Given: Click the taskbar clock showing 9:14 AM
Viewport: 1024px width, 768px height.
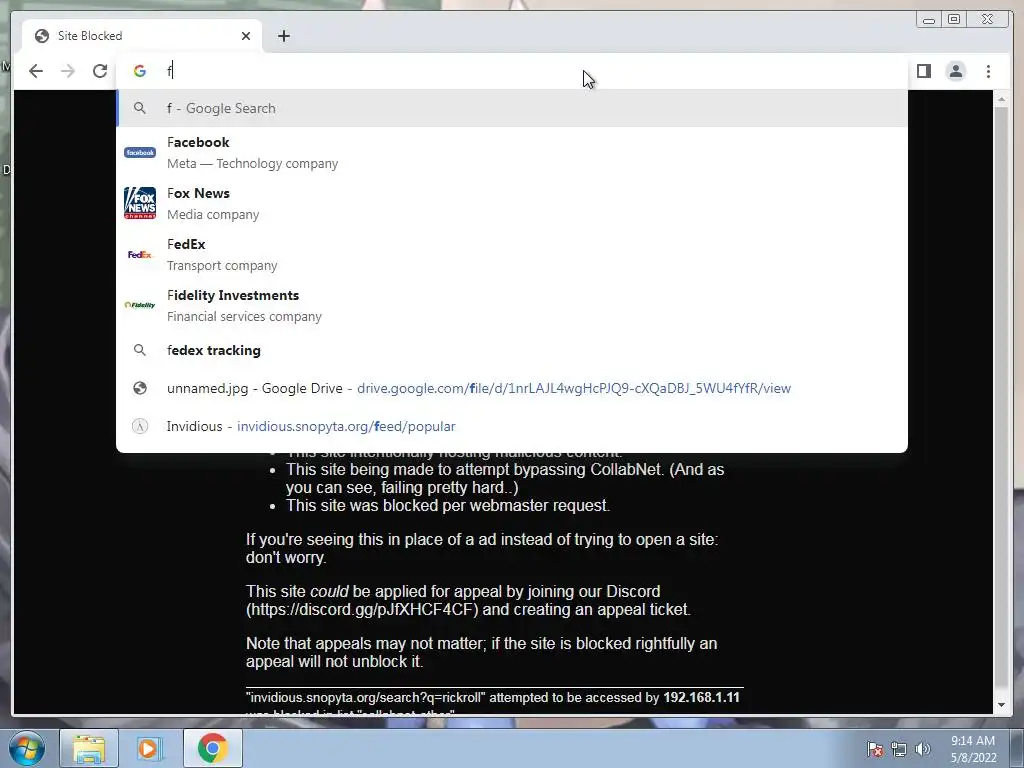Looking at the screenshot, I should click(x=973, y=749).
